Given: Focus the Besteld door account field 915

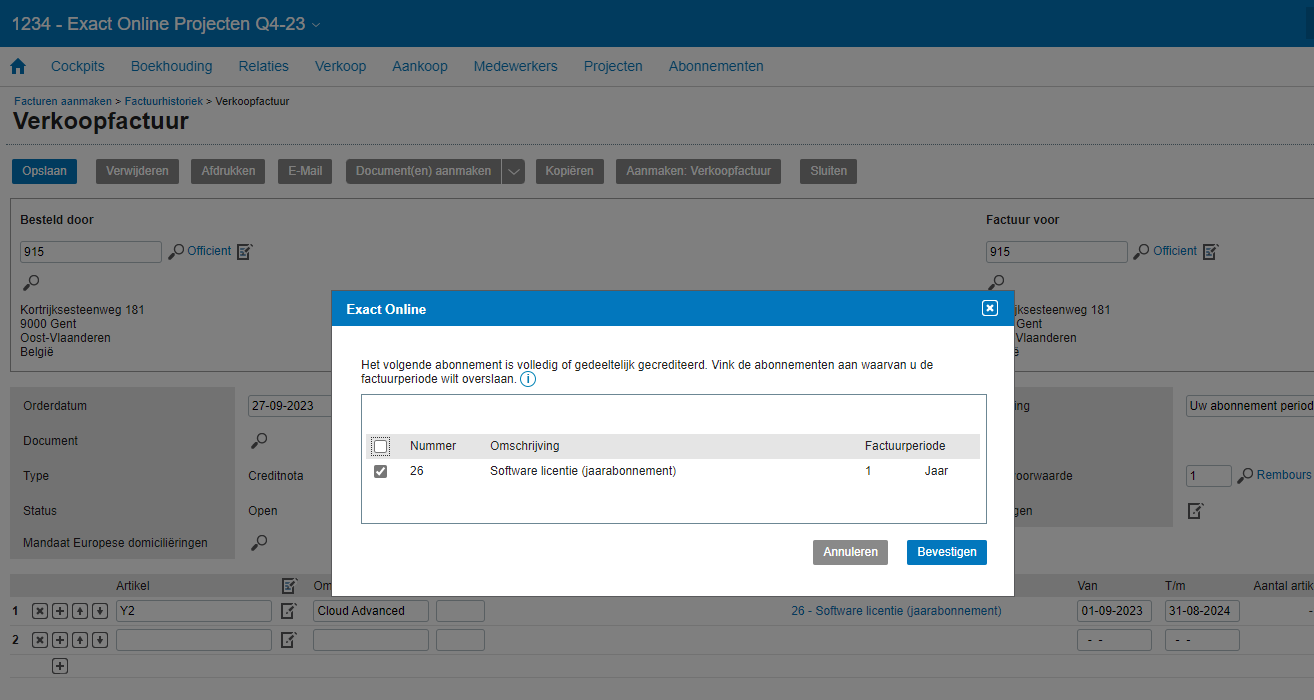Looking at the screenshot, I should pos(91,252).
